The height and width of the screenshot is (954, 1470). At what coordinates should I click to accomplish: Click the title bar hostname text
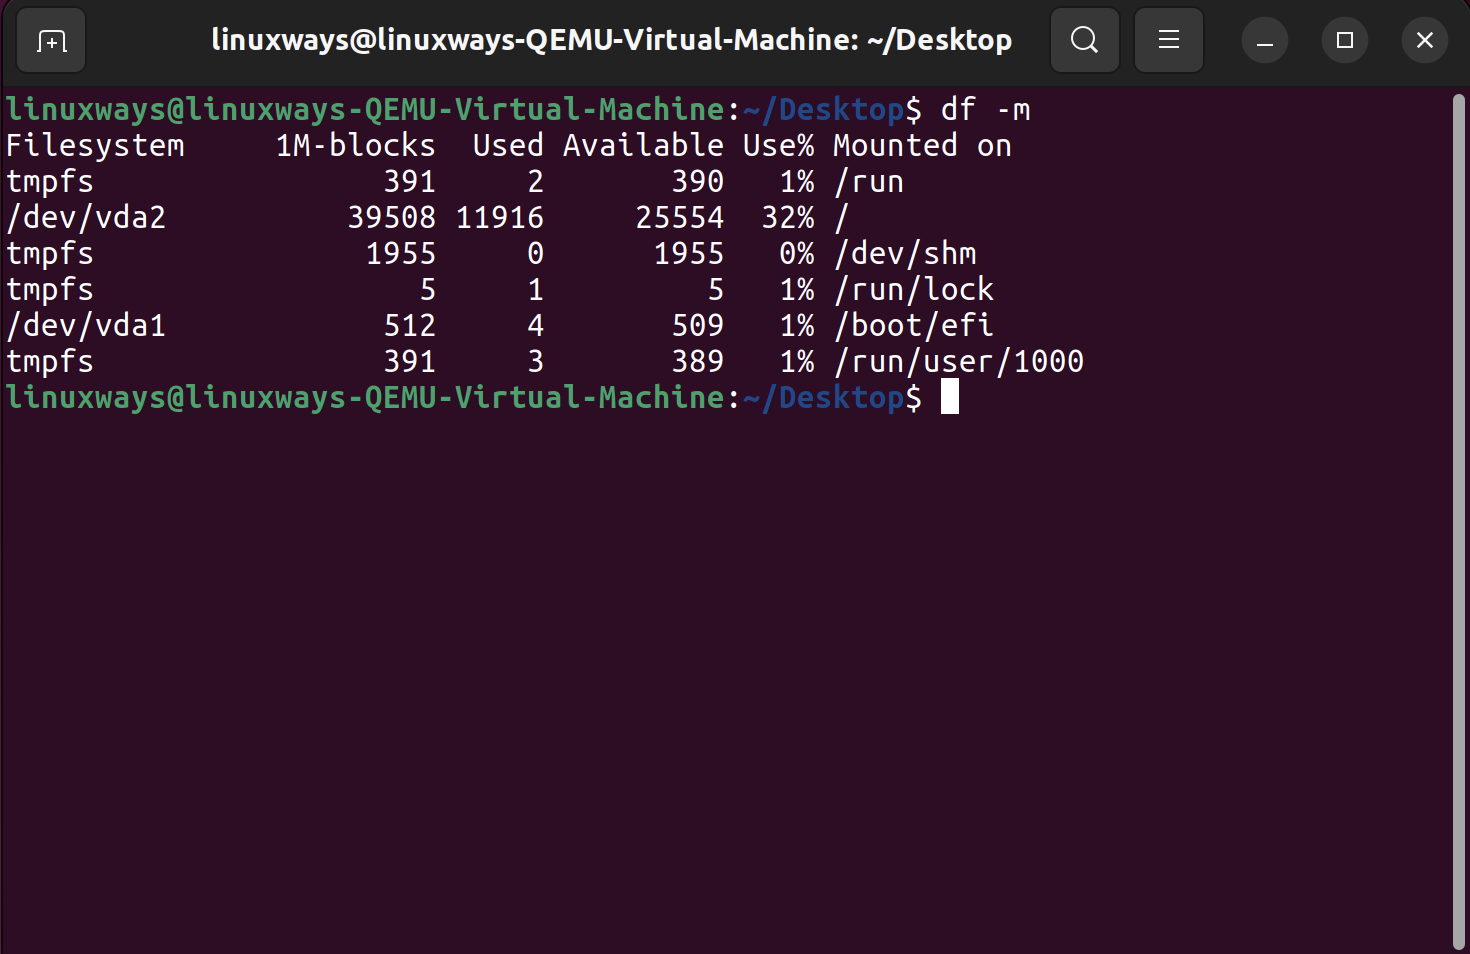tap(610, 39)
